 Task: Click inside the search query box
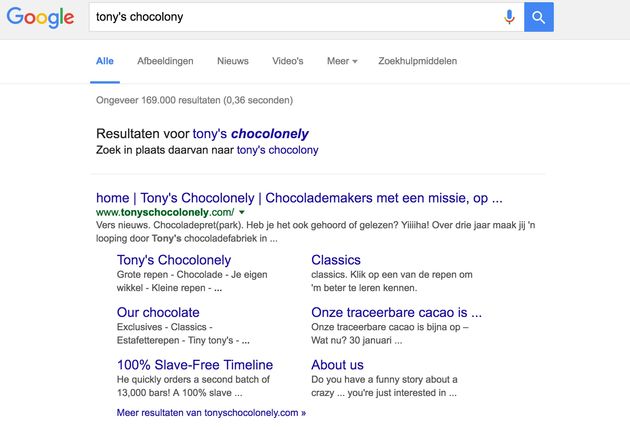click(x=290, y=17)
